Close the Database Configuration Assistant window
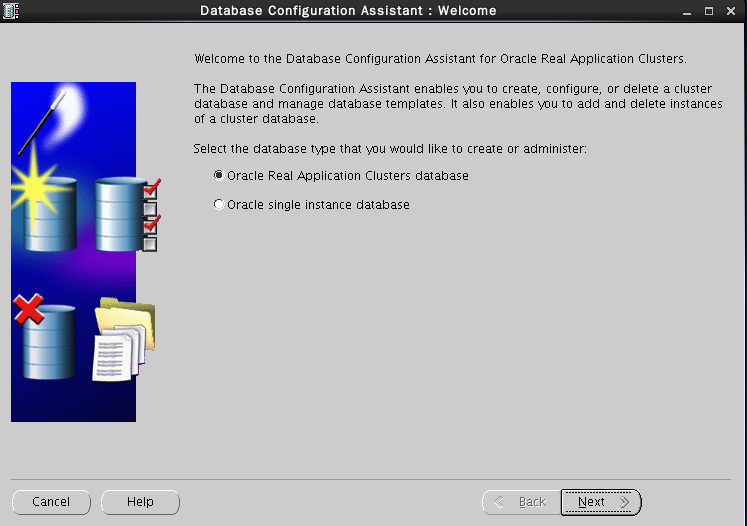Viewport: 747px width, 526px height. click(x=731, y=11)
